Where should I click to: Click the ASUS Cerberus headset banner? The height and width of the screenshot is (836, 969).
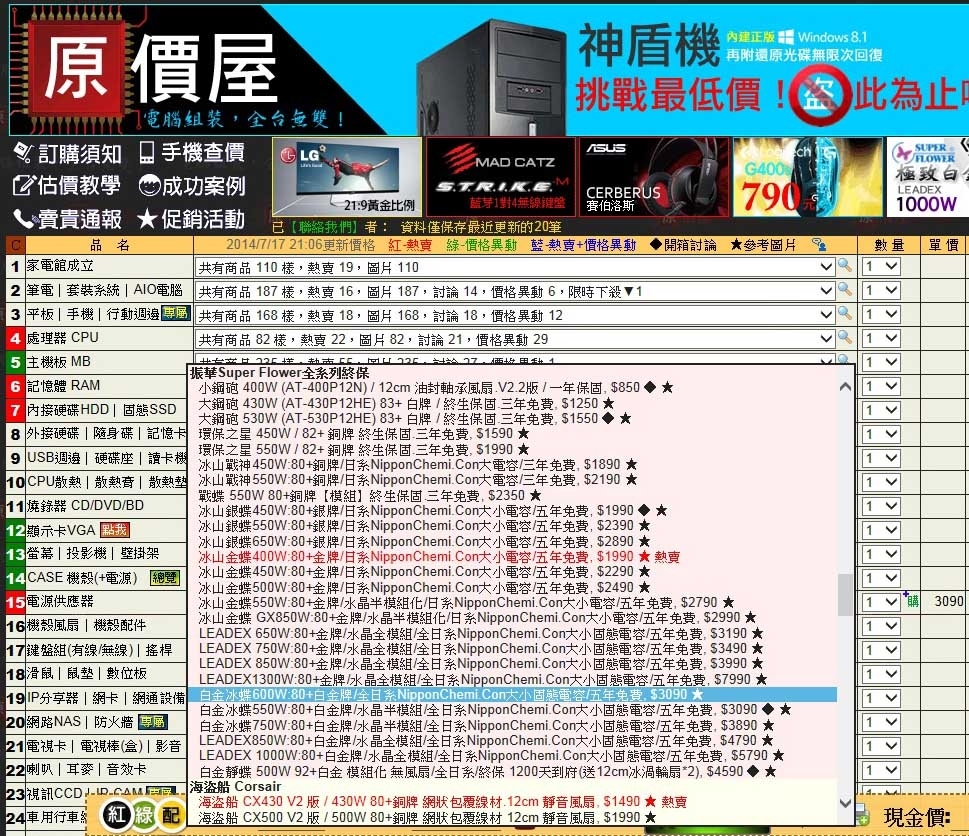coord(654,177)
